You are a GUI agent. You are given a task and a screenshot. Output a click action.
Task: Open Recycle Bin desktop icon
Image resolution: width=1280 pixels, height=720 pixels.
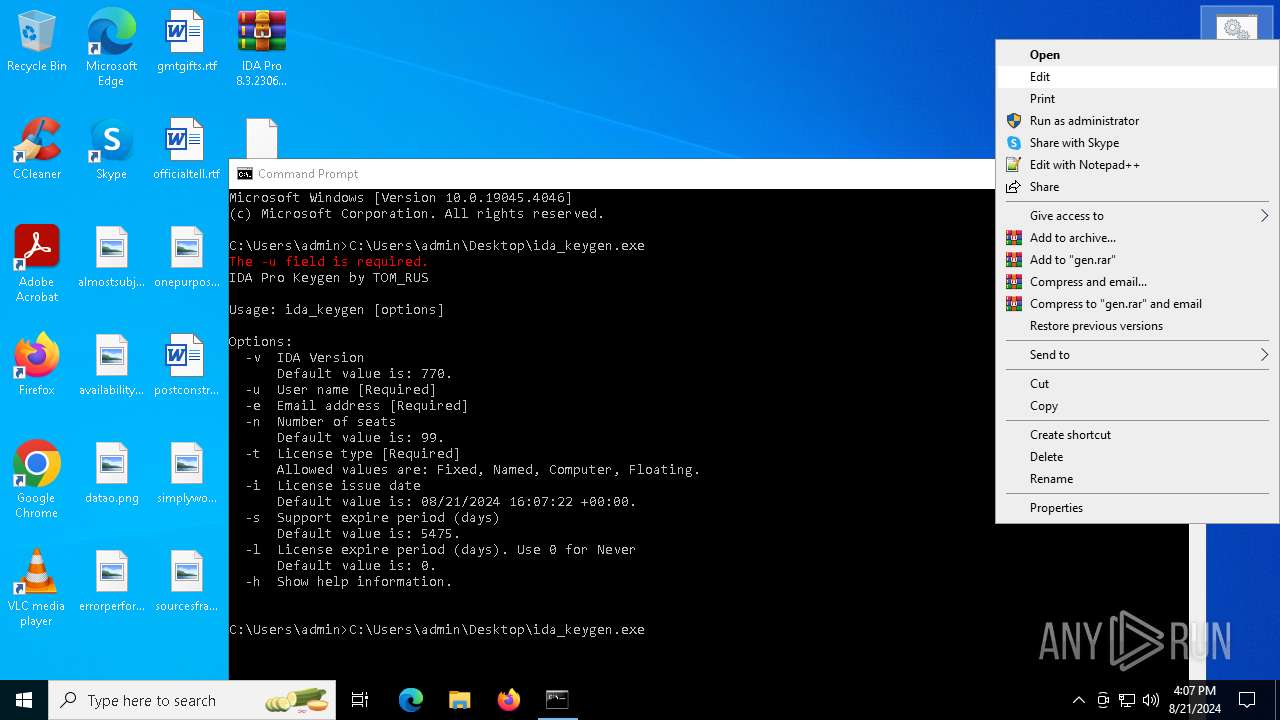point(37,40)
